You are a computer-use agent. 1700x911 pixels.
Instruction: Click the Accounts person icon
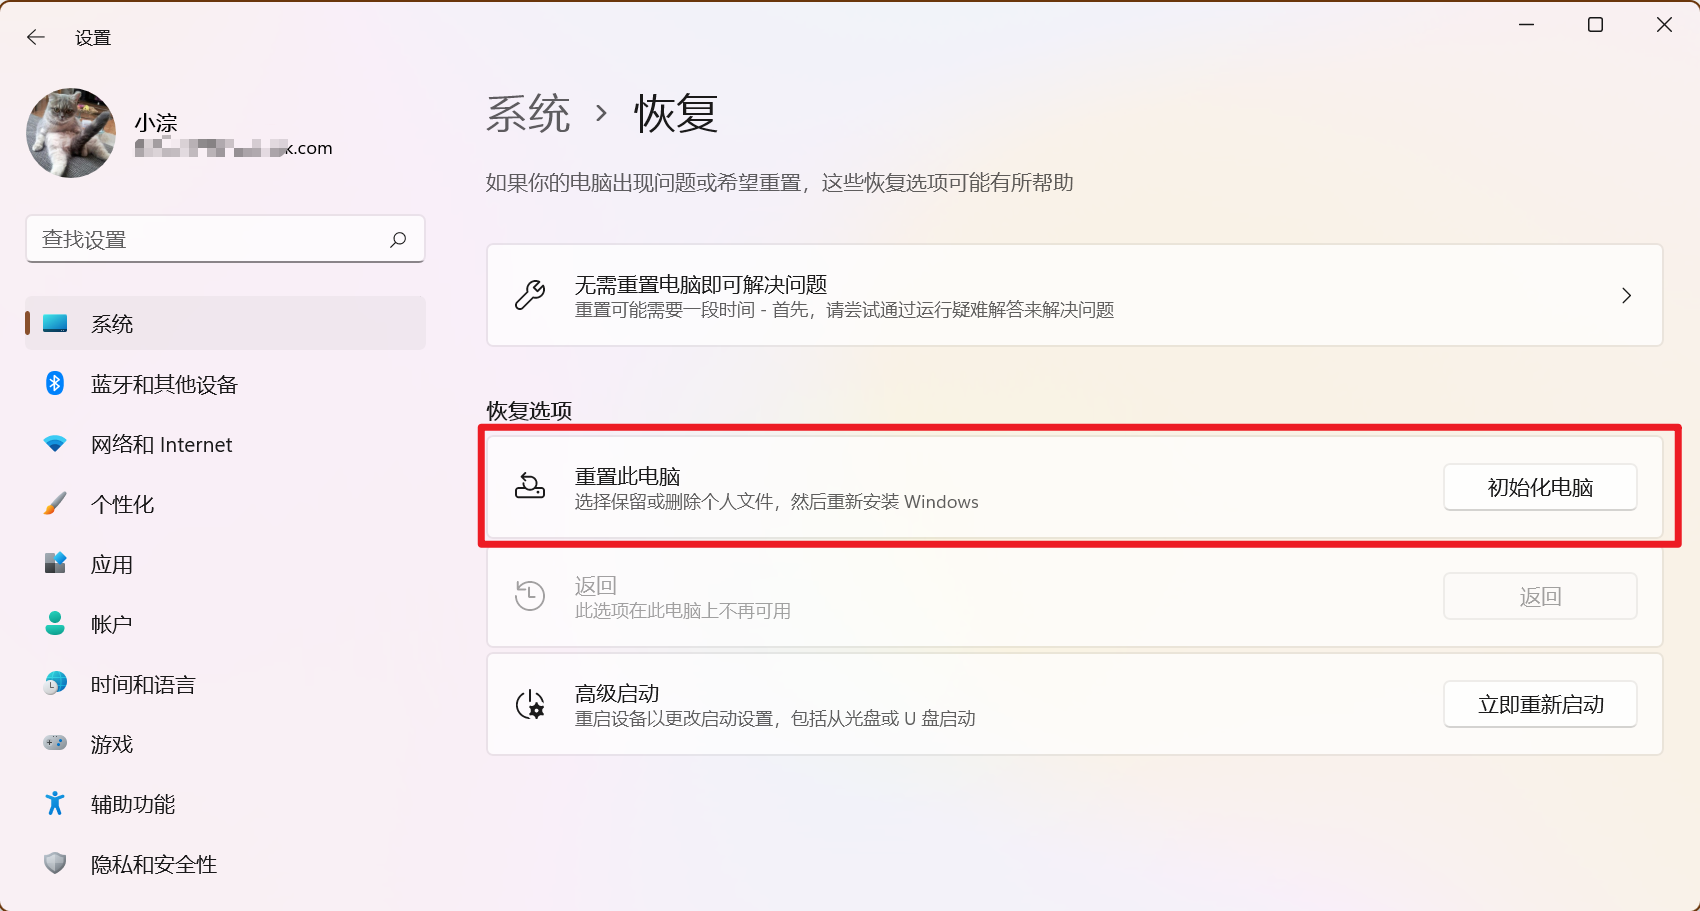click(x=55, y=624)
